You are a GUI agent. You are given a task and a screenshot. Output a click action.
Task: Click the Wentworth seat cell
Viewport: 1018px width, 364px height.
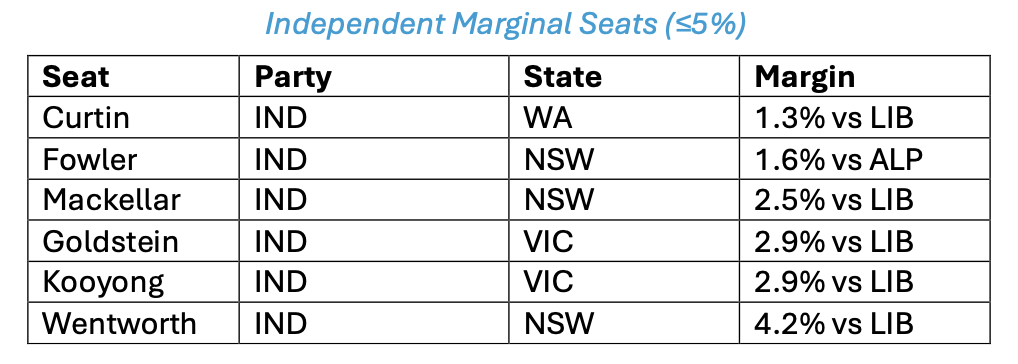coord(133,323)
